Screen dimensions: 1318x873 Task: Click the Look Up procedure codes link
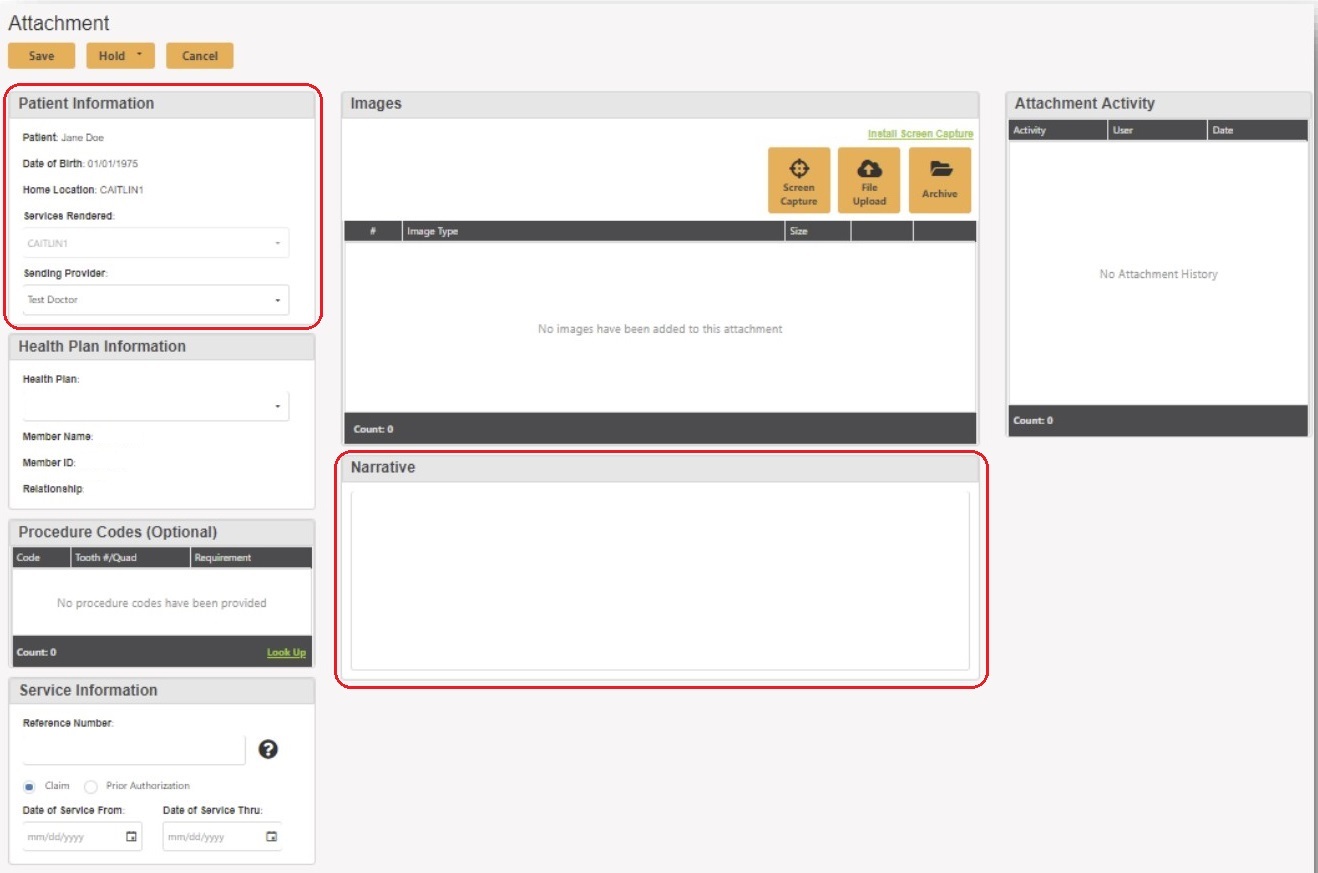coord(286,653)
